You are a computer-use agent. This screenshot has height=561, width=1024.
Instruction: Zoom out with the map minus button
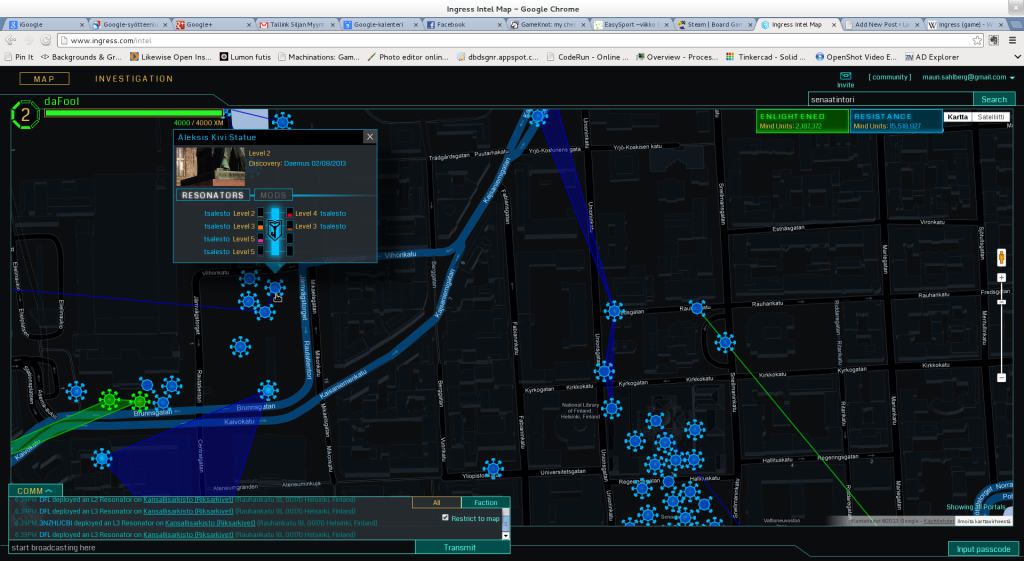(1001, 377)
